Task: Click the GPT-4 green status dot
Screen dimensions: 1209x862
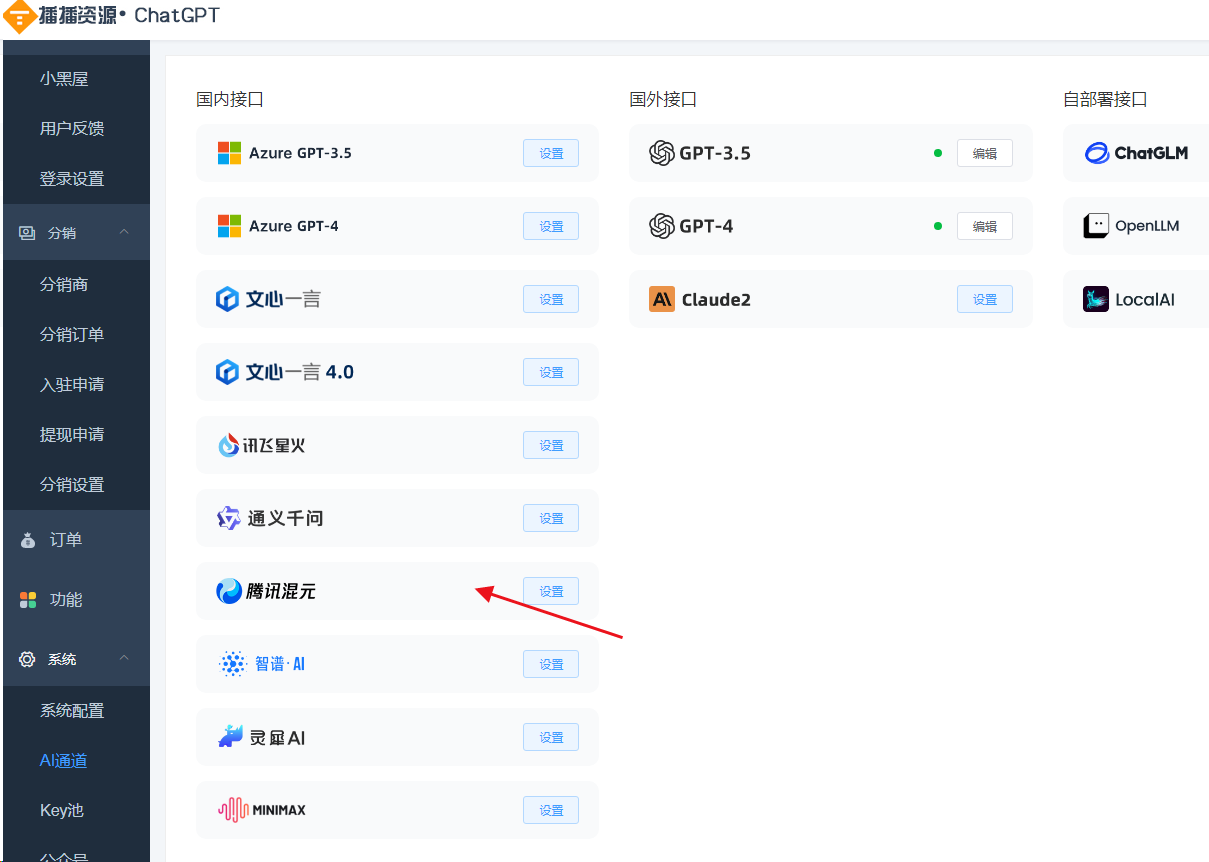Action: pyautogui.click(x=938, y=226)
